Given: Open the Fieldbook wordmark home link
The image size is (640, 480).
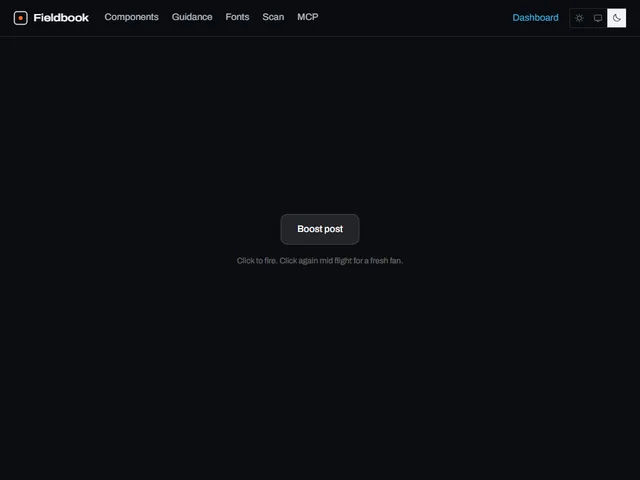Looking at the screenshot, I should 61,18.
